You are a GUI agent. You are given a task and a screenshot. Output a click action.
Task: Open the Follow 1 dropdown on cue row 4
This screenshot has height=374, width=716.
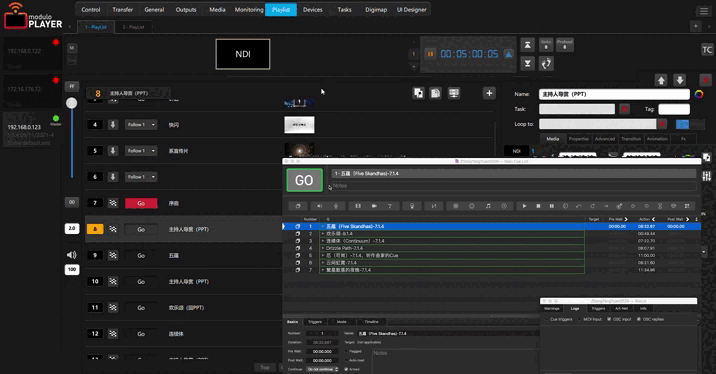tap(141, 125)
